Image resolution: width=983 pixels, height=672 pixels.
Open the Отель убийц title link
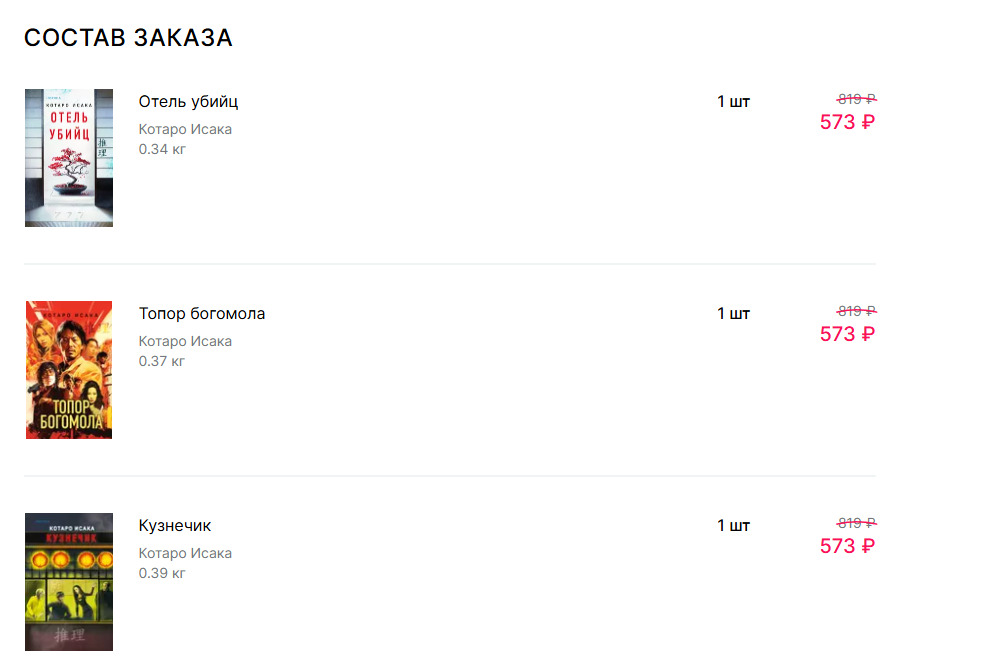(188, 102)
